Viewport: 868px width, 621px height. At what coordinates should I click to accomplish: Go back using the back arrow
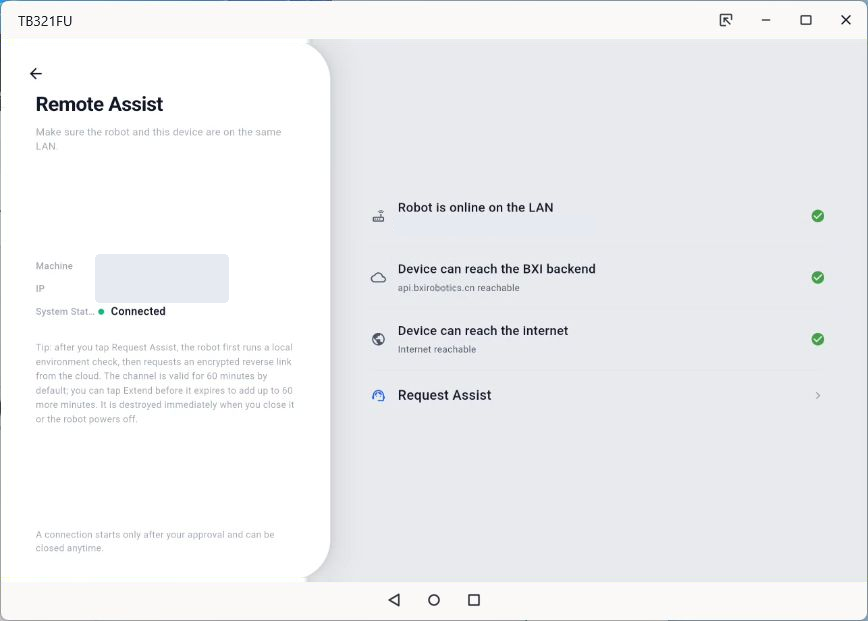pos(36,74)
